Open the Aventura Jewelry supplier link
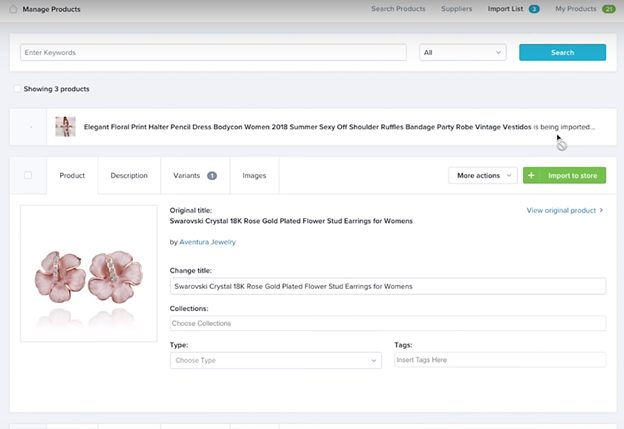 (x=207, y=242)
